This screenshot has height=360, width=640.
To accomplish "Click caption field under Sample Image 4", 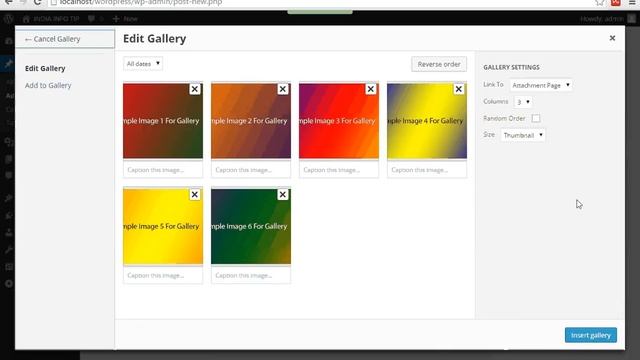I will pos(427,170).
